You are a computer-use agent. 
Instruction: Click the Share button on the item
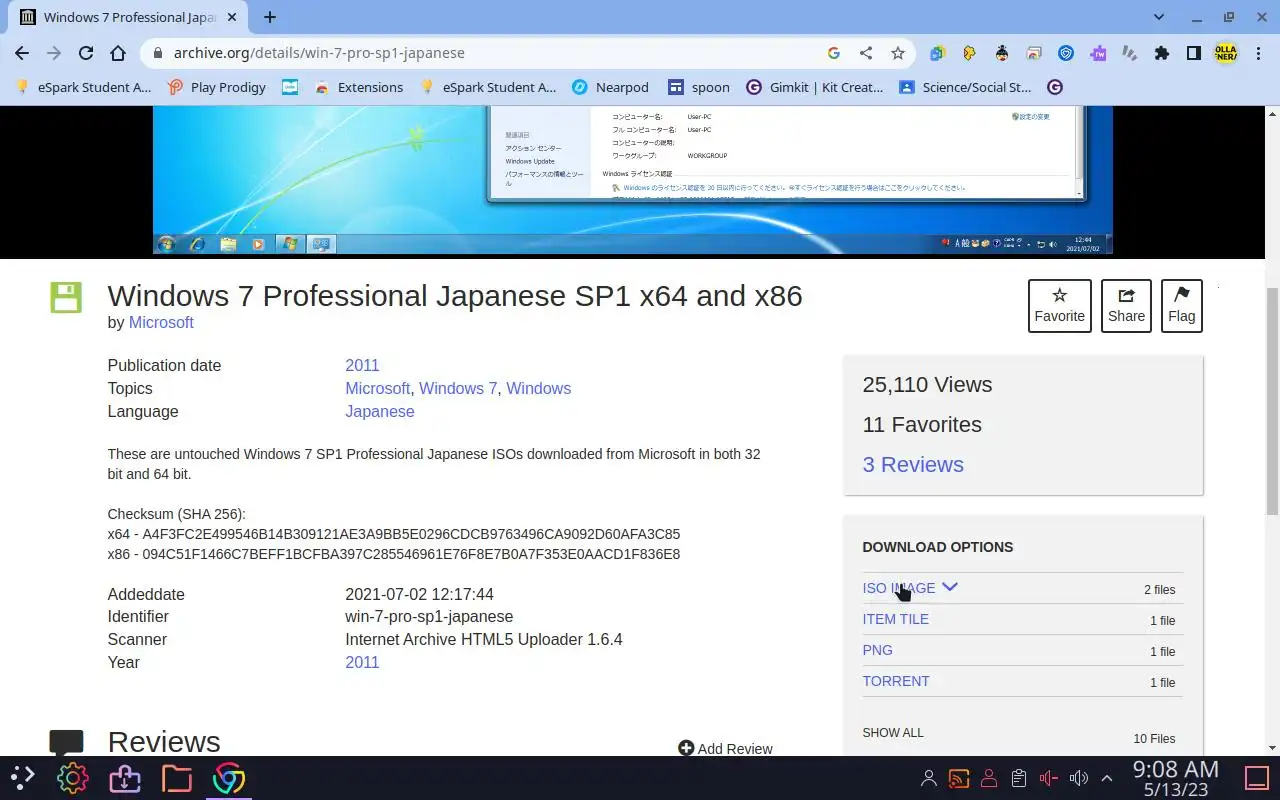point(1126,305)
